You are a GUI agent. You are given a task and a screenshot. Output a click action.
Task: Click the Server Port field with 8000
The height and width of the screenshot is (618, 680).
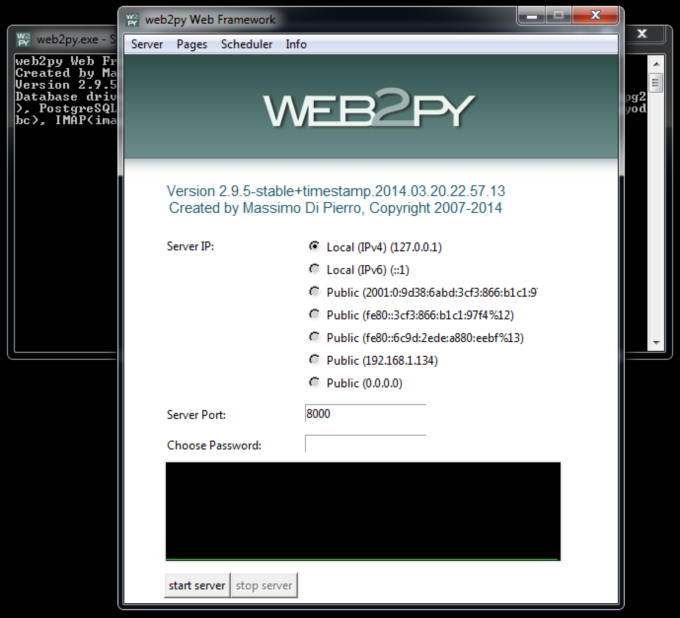pyautogui.click(x=366, y=413)
